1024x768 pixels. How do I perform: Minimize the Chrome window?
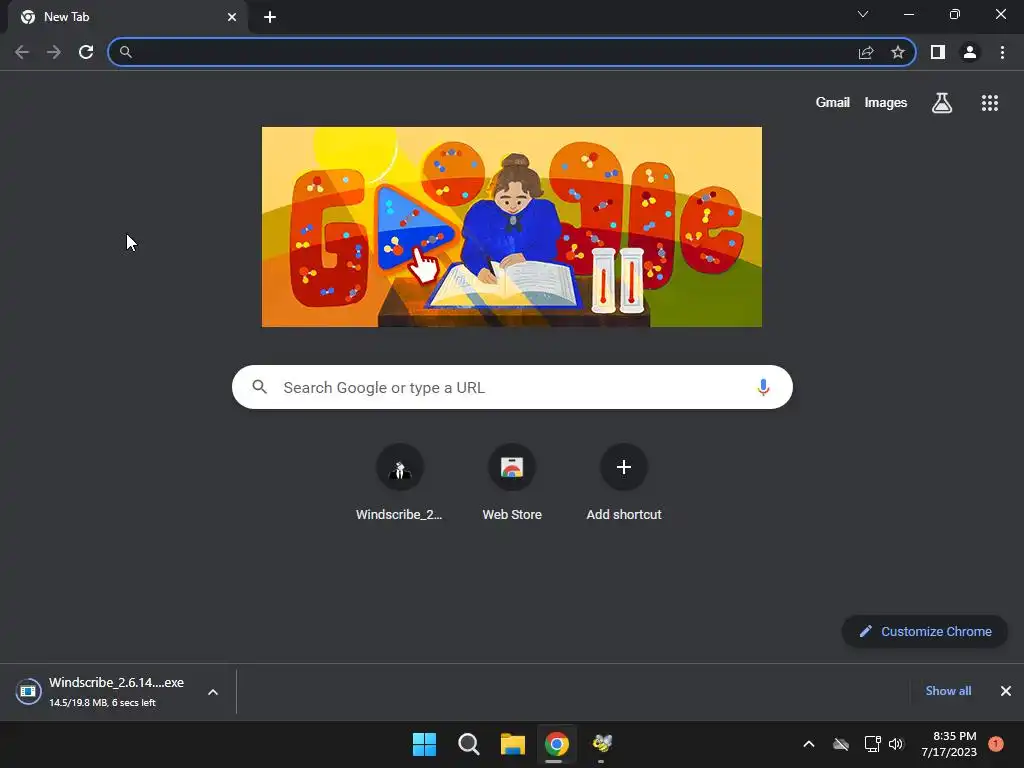(x=908, y=14)
